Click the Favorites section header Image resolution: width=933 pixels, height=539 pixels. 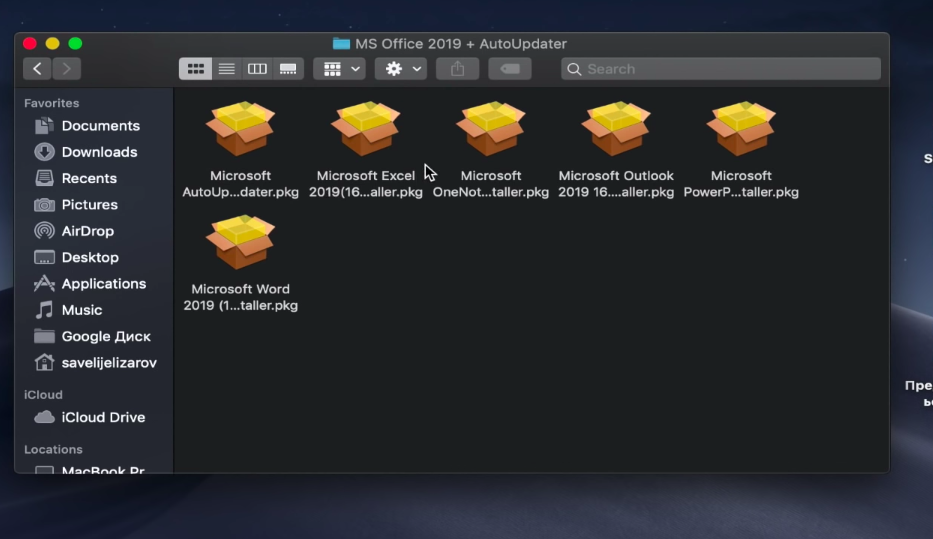coord(51,103)
